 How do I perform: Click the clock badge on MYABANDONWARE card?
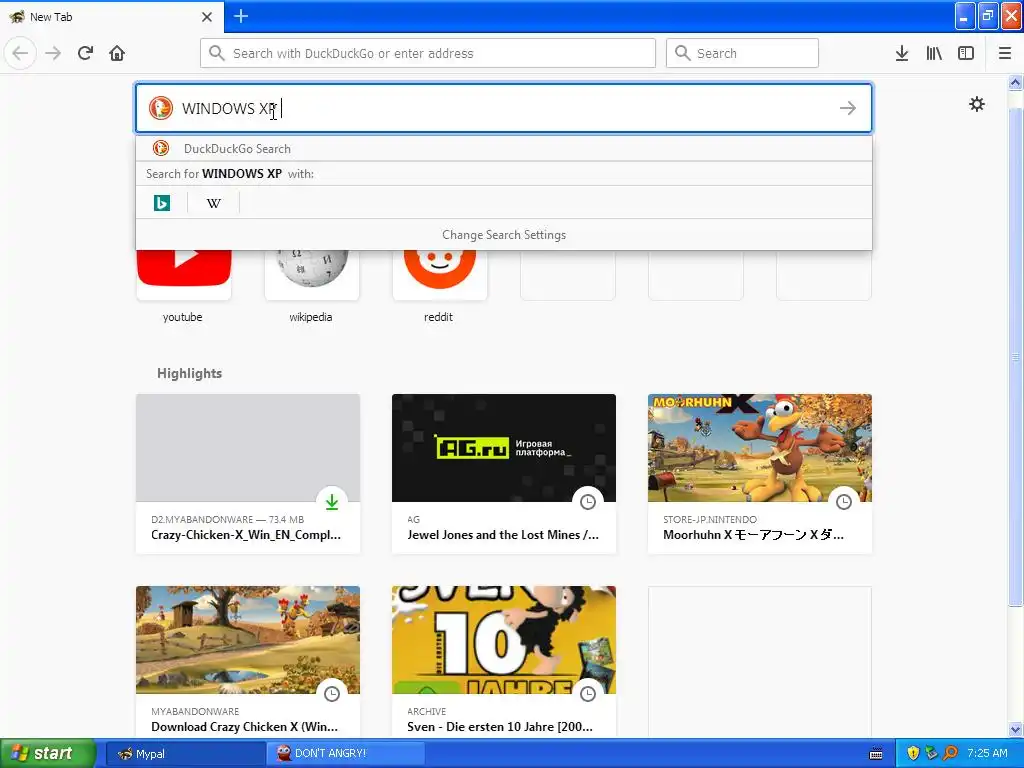coord(332,694)
